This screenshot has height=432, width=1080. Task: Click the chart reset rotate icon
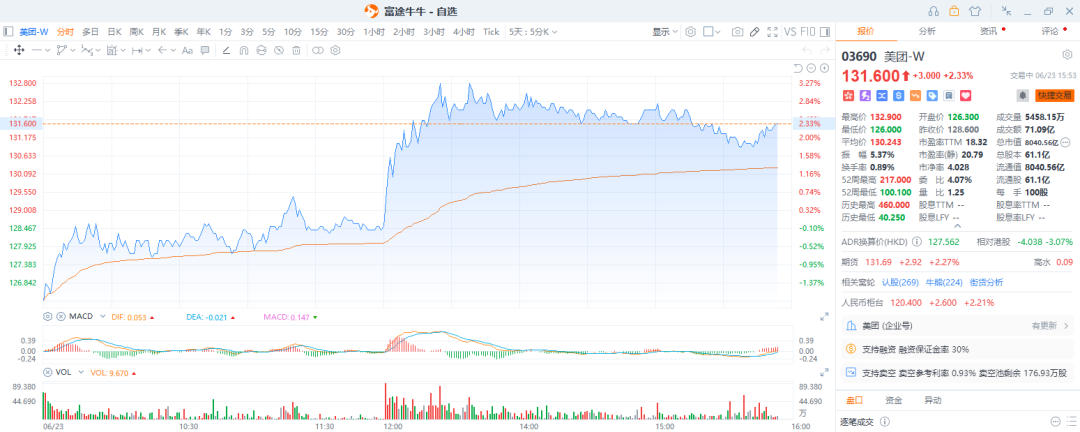point(798,68)
